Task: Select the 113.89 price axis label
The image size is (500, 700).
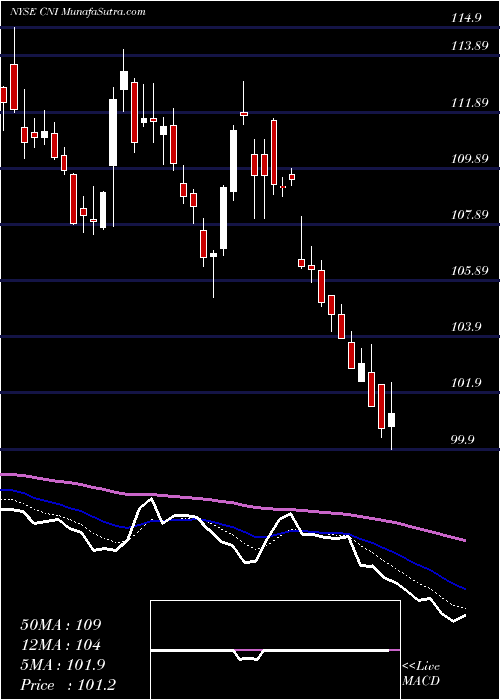Action: pos(469,46)
